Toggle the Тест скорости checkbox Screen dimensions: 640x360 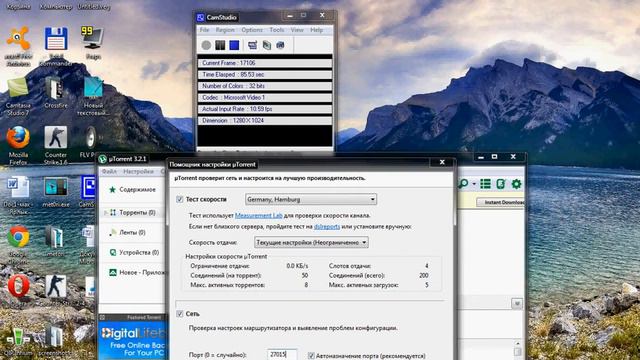click(180, 199)
